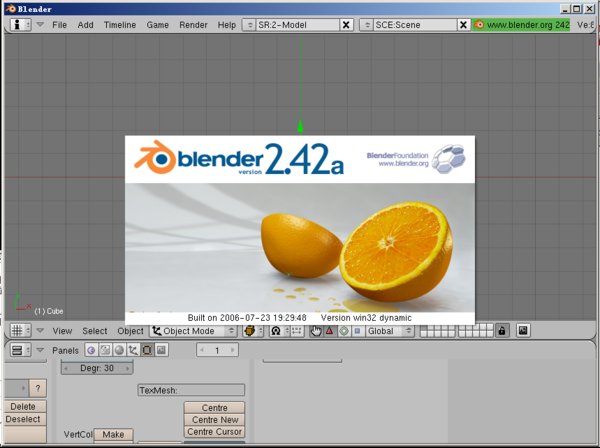Image resolution: width=600 pixels, height=448 pixels.
Task: Toggle the first group of layer buttons
Action: [438, 331]
